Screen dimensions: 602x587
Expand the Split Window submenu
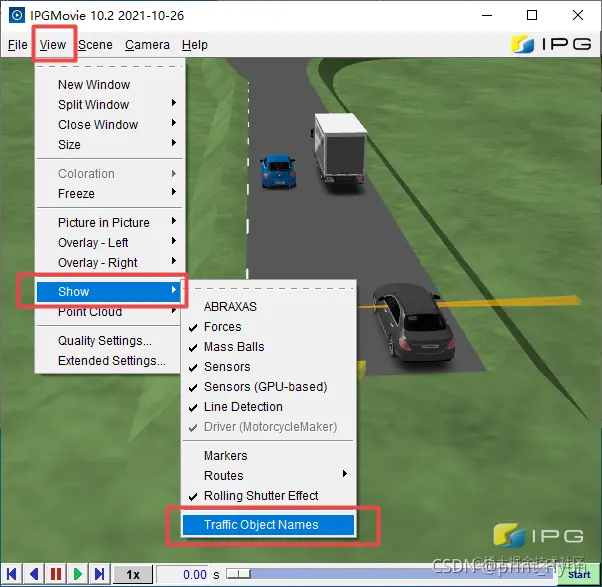[x=109, y=104]
